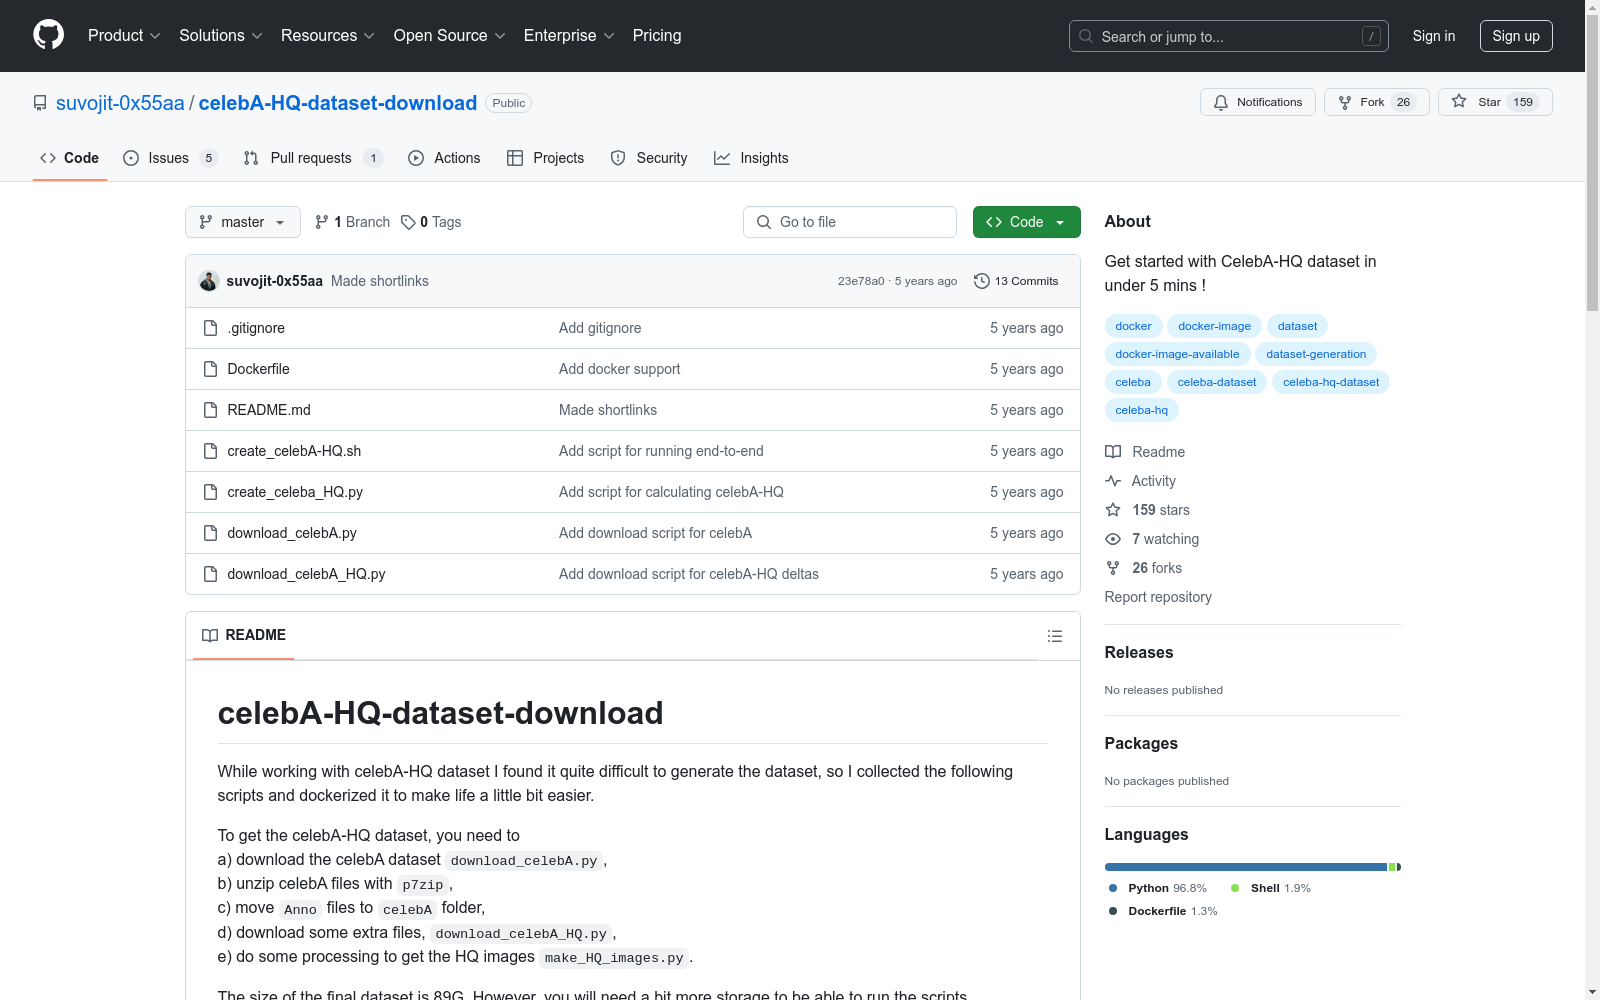Click the docker-image topic tag
The width and height of the screenshot is (1600, 1000).
[1214, 326]
